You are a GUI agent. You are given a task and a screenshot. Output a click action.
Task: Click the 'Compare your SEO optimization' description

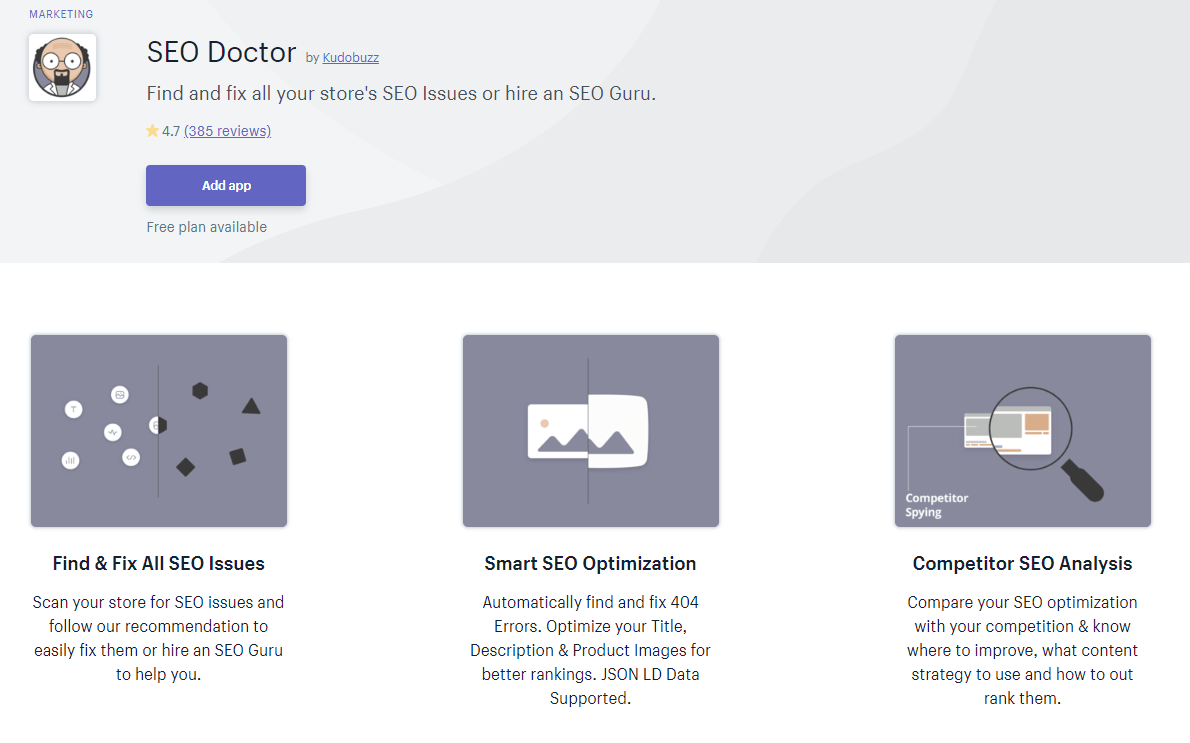(x=1022, y=650)
